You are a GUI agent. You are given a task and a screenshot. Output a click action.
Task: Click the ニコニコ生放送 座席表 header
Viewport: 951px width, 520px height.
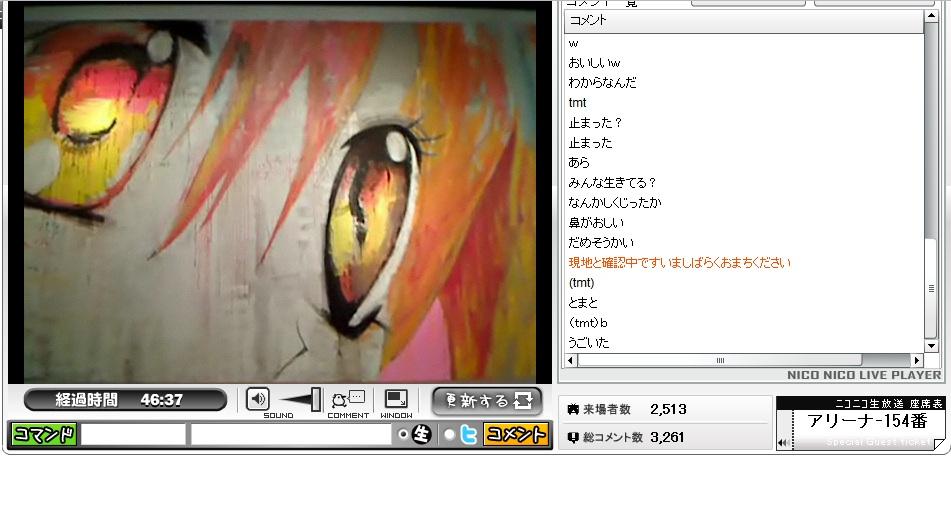(x=889, y=404)
